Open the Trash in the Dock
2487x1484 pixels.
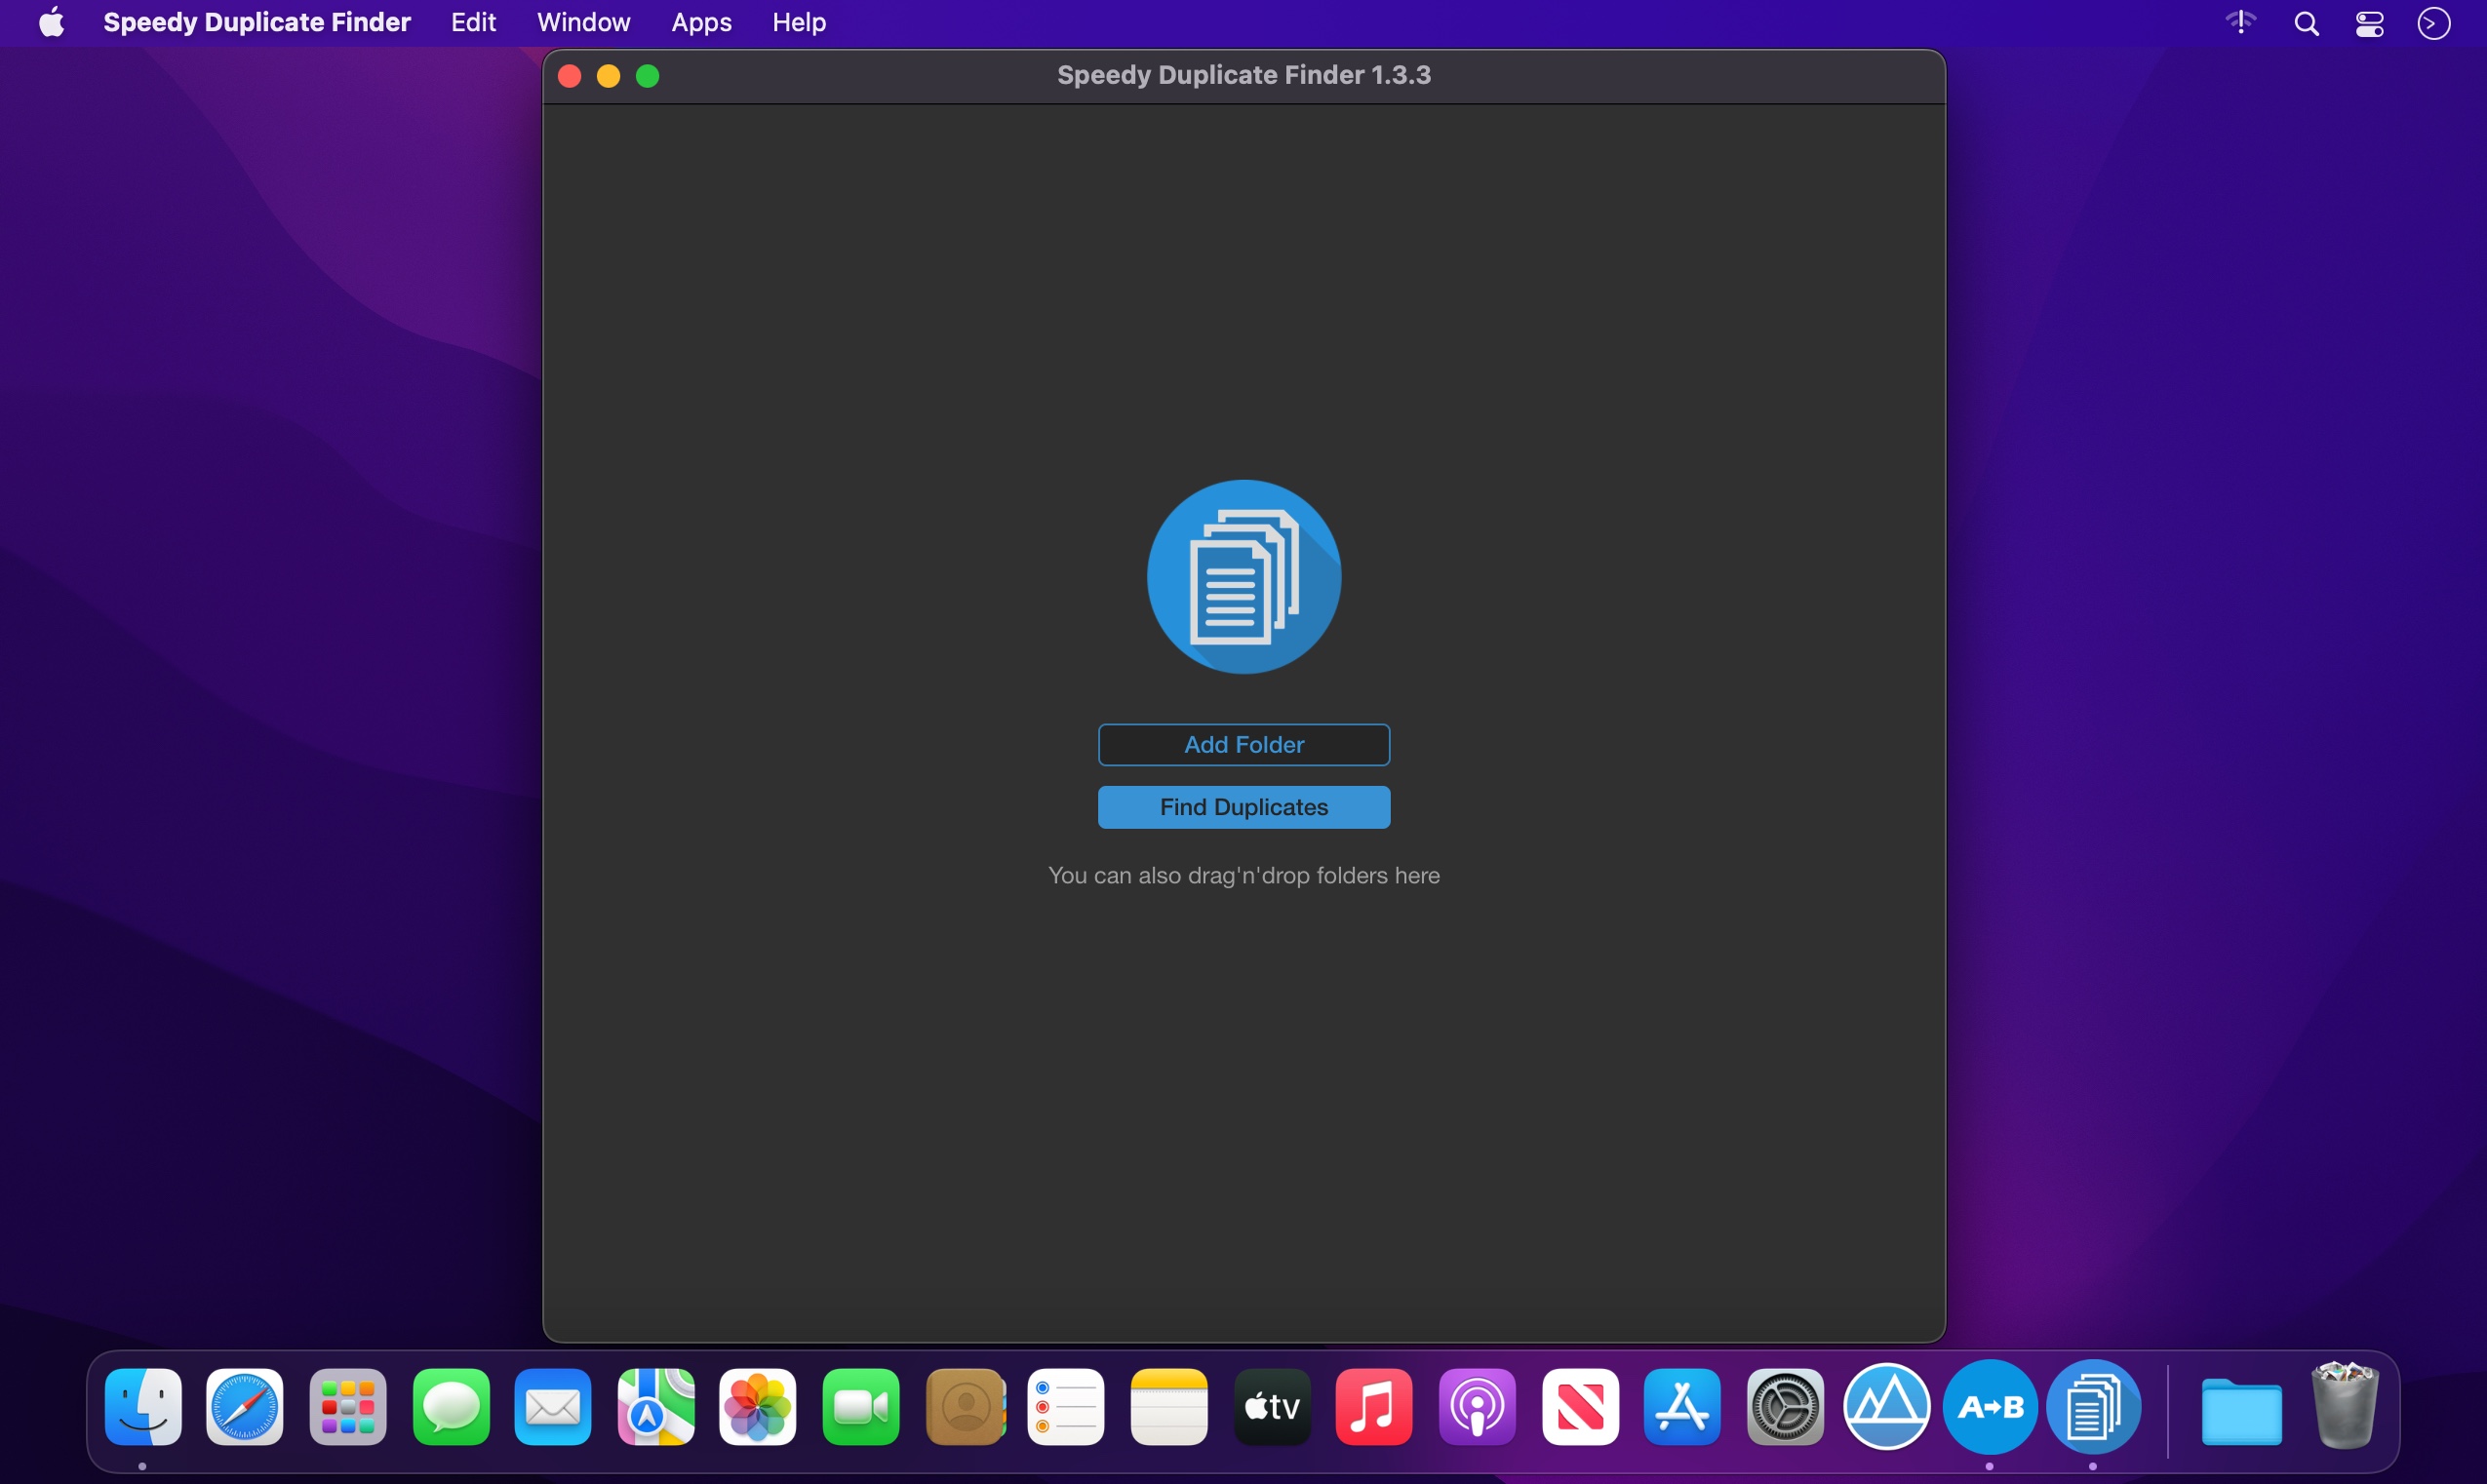[2344, 1405]
